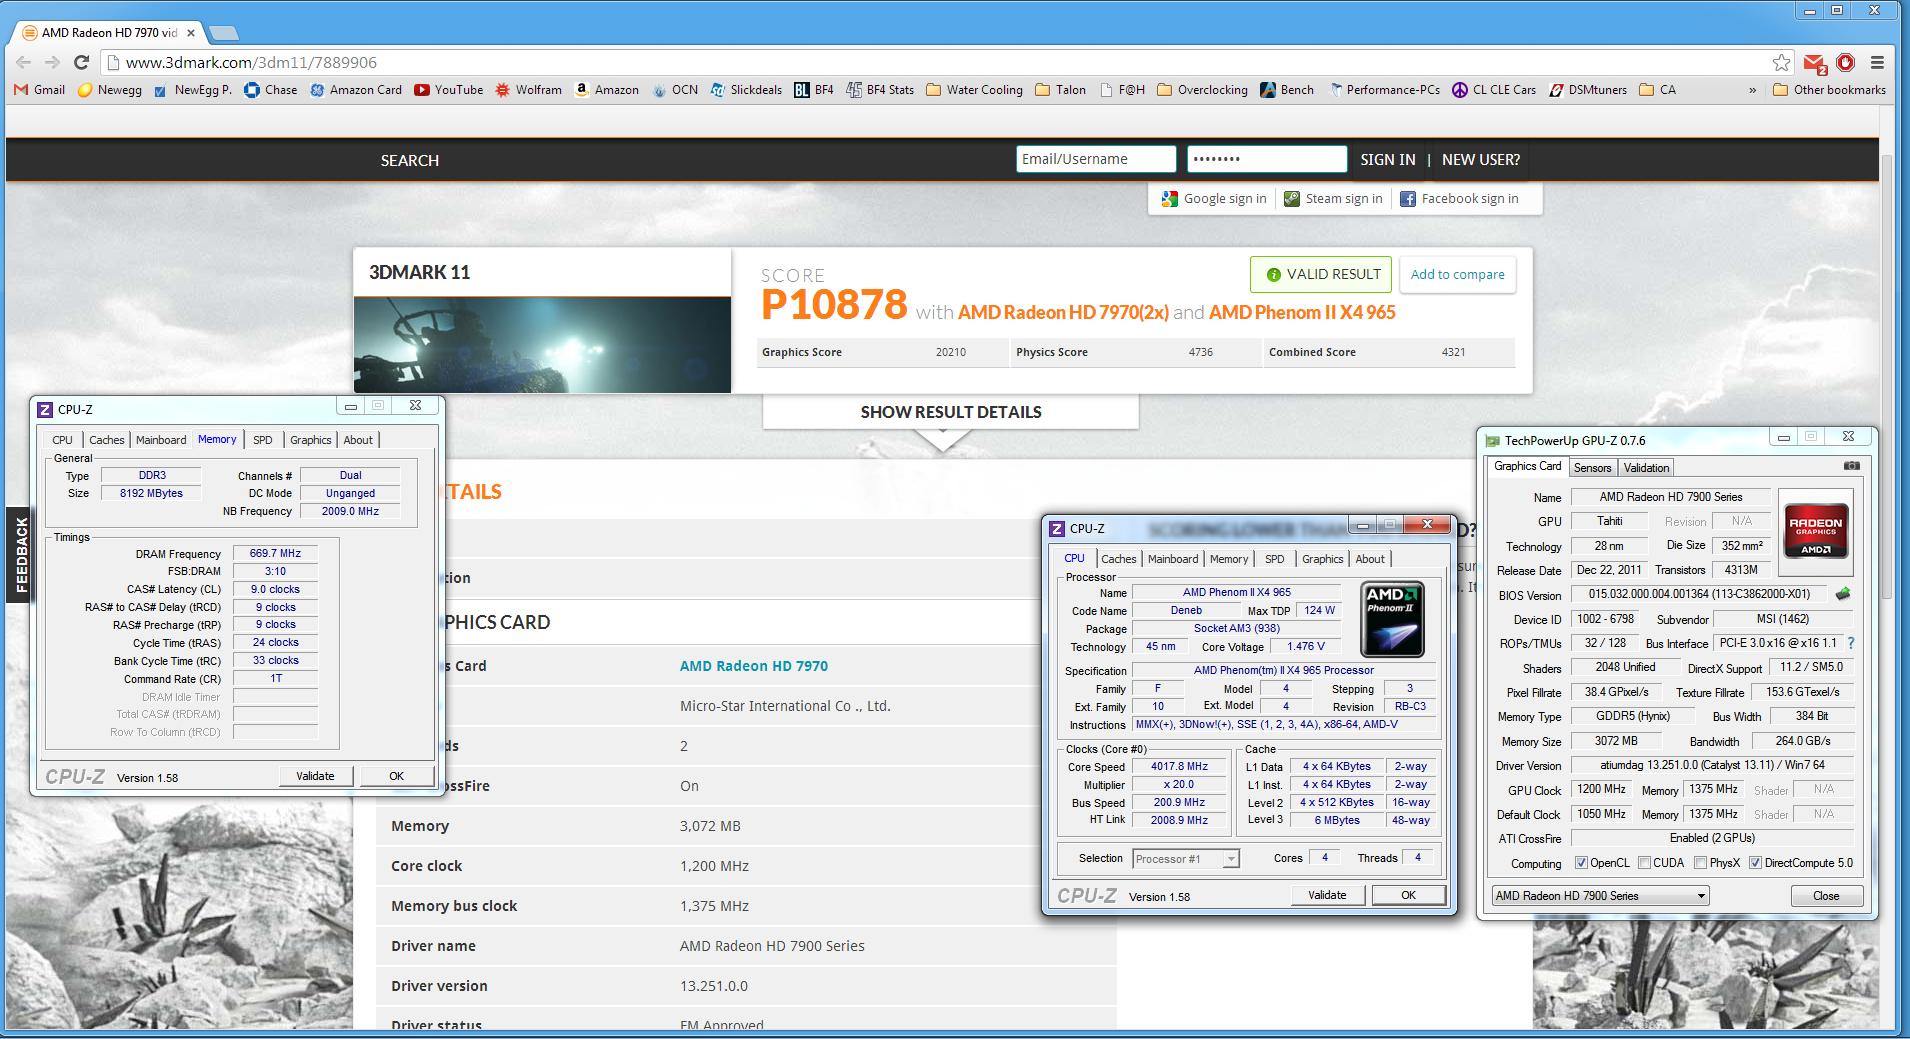The image size is (1910, 1039).
Task: Click Validate in the memory CPU-Z window
Action: point(315,776)
